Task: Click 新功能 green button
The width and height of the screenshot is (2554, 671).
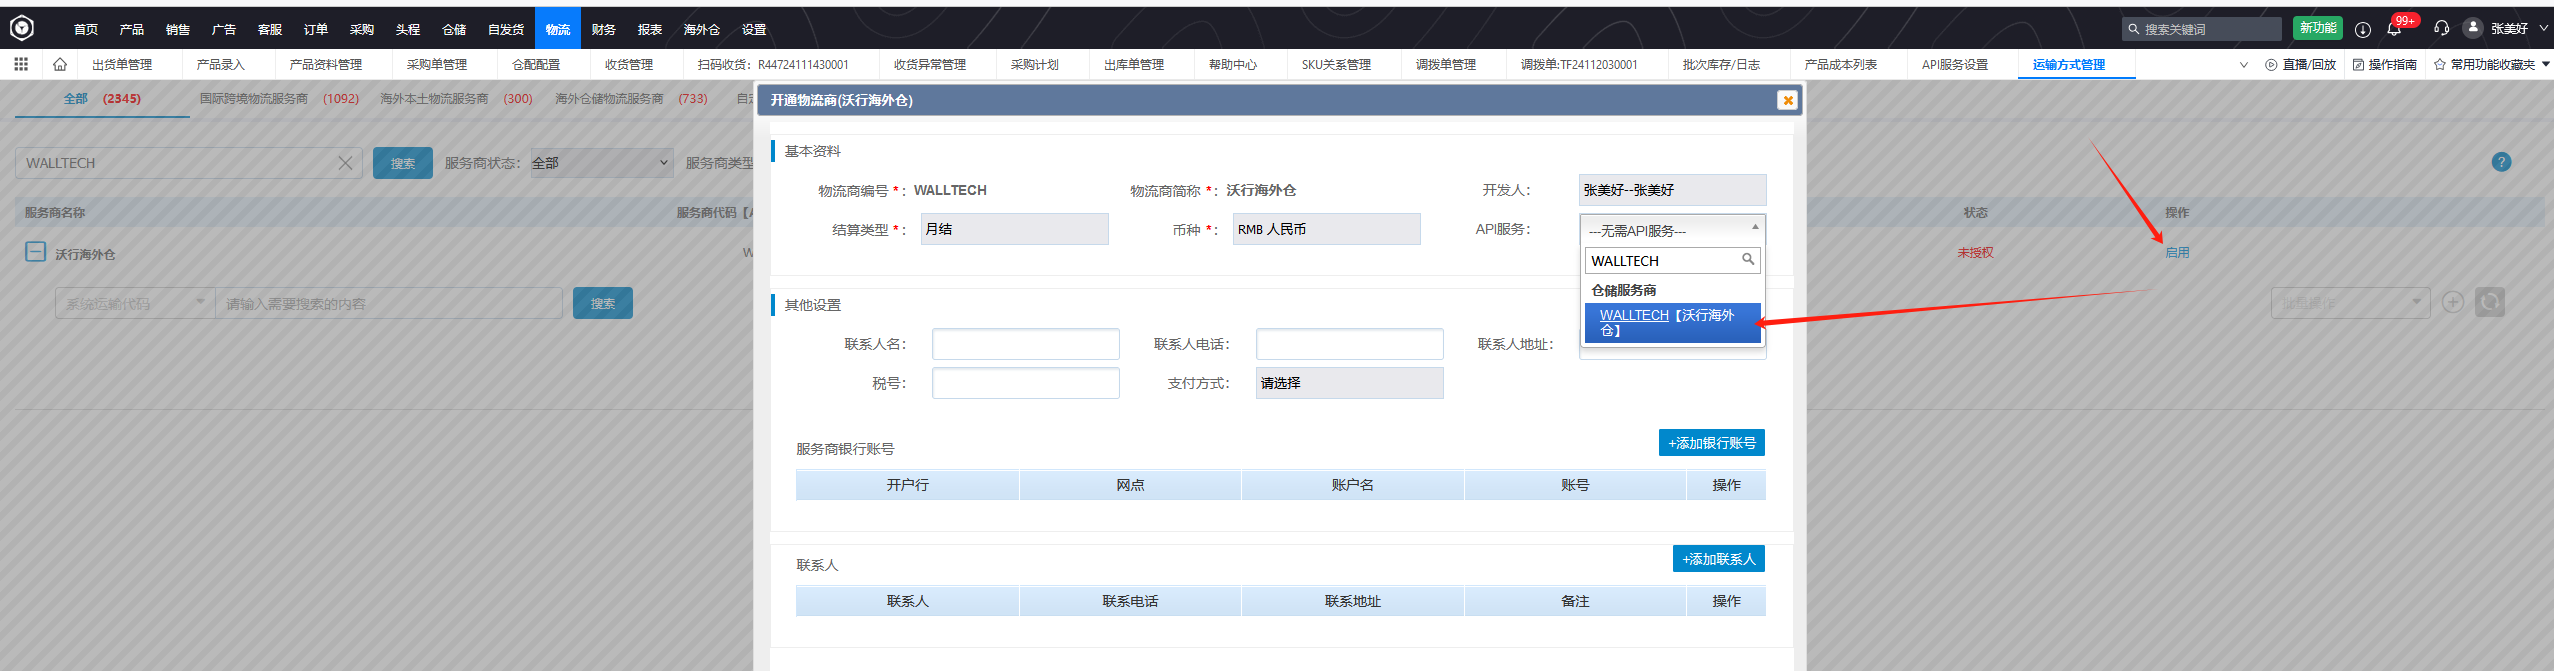Action: pyautogui.click(x=2318, y=28)
